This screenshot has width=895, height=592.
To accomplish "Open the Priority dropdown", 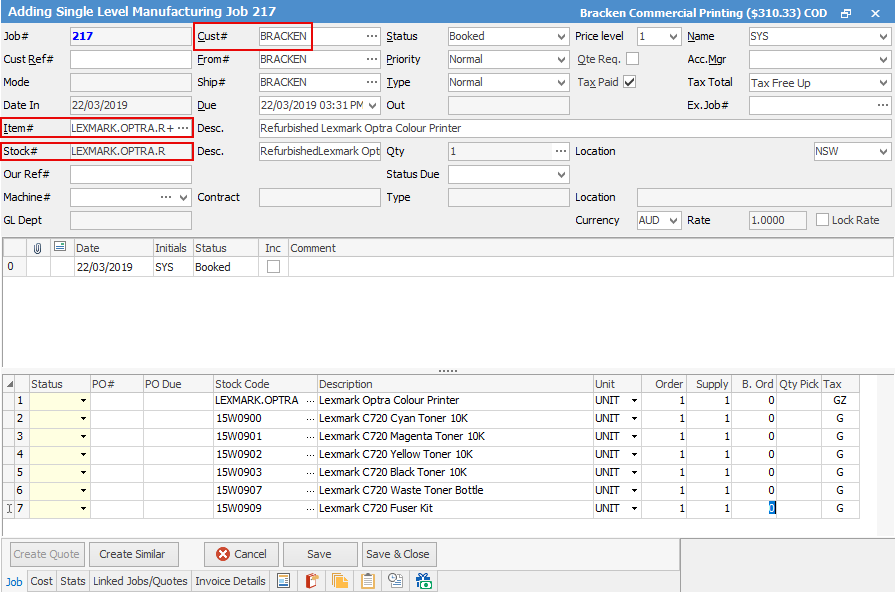I will [561, 59].
